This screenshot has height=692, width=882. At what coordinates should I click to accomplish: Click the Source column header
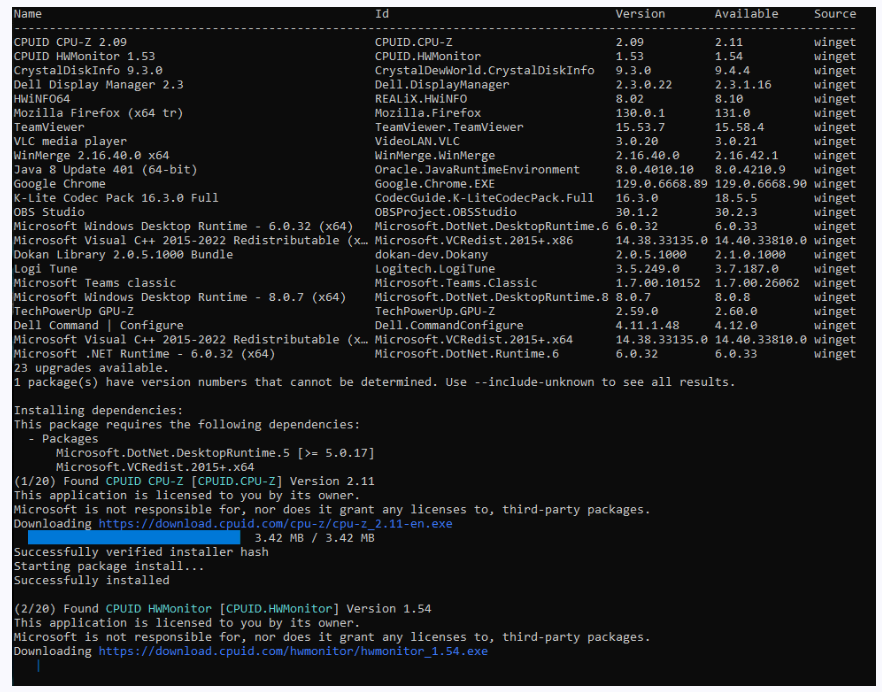click(835, 14)
